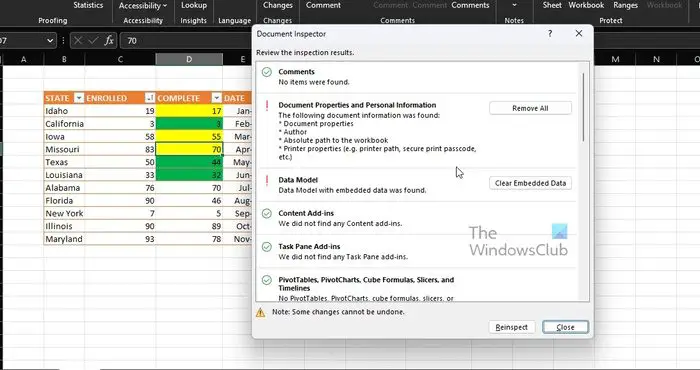Open the ENROLLED column filter dropdown
This screenshot has height=370, width=700.
(x=150, y=98)
